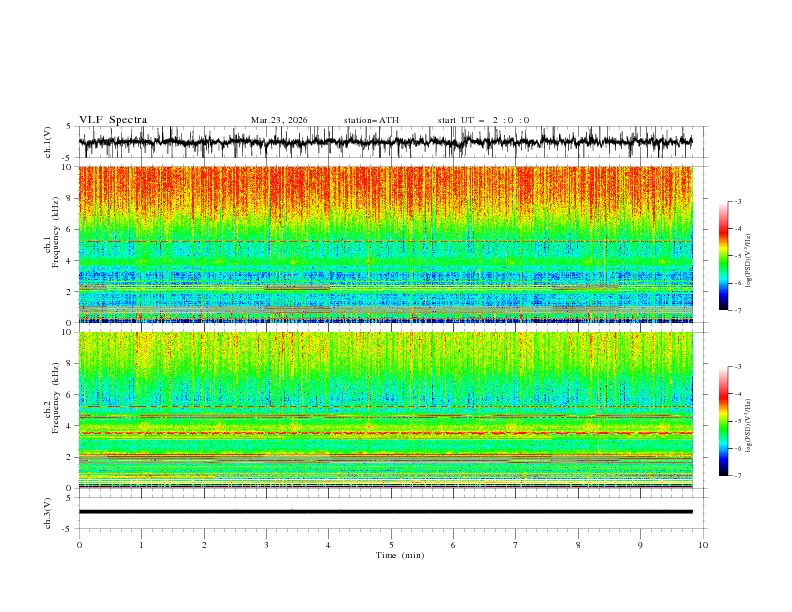Click time axis tick label '4'
The image size is (792, 612).
[328, 545]
